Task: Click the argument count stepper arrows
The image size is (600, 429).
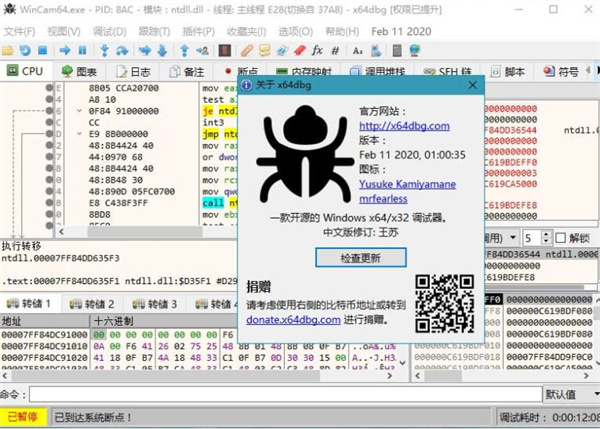Action: [x=546, y=238]
